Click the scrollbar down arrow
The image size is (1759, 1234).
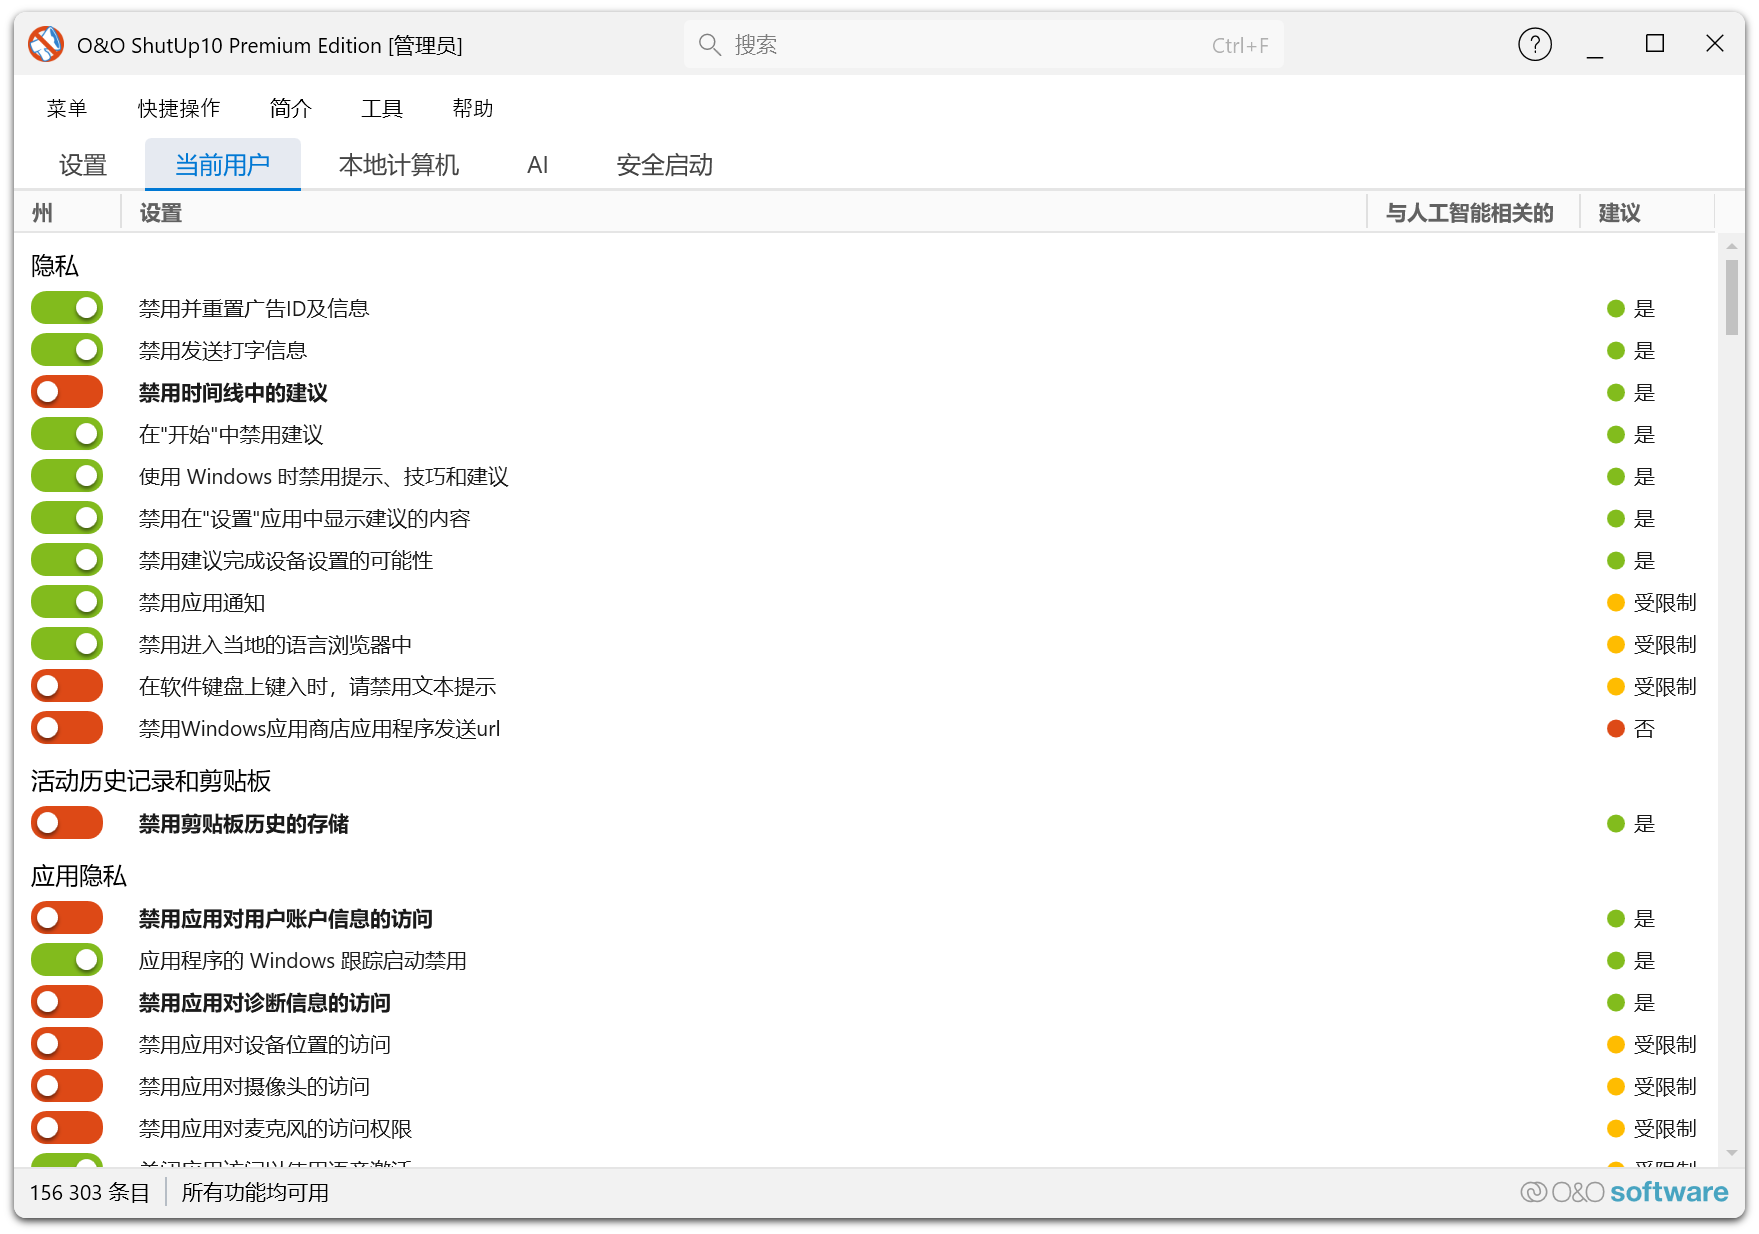click(1732, 1153)
